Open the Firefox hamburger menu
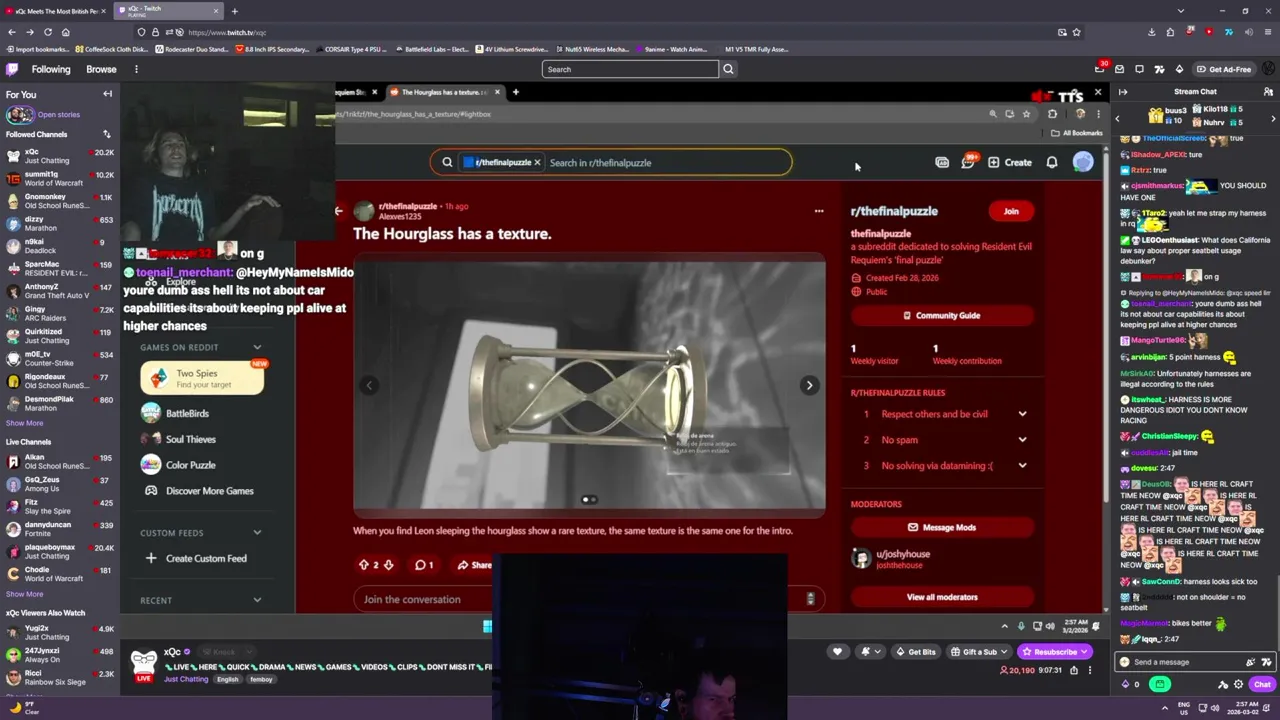Viewport: 1280px width, 720px height. (1267, 32)
